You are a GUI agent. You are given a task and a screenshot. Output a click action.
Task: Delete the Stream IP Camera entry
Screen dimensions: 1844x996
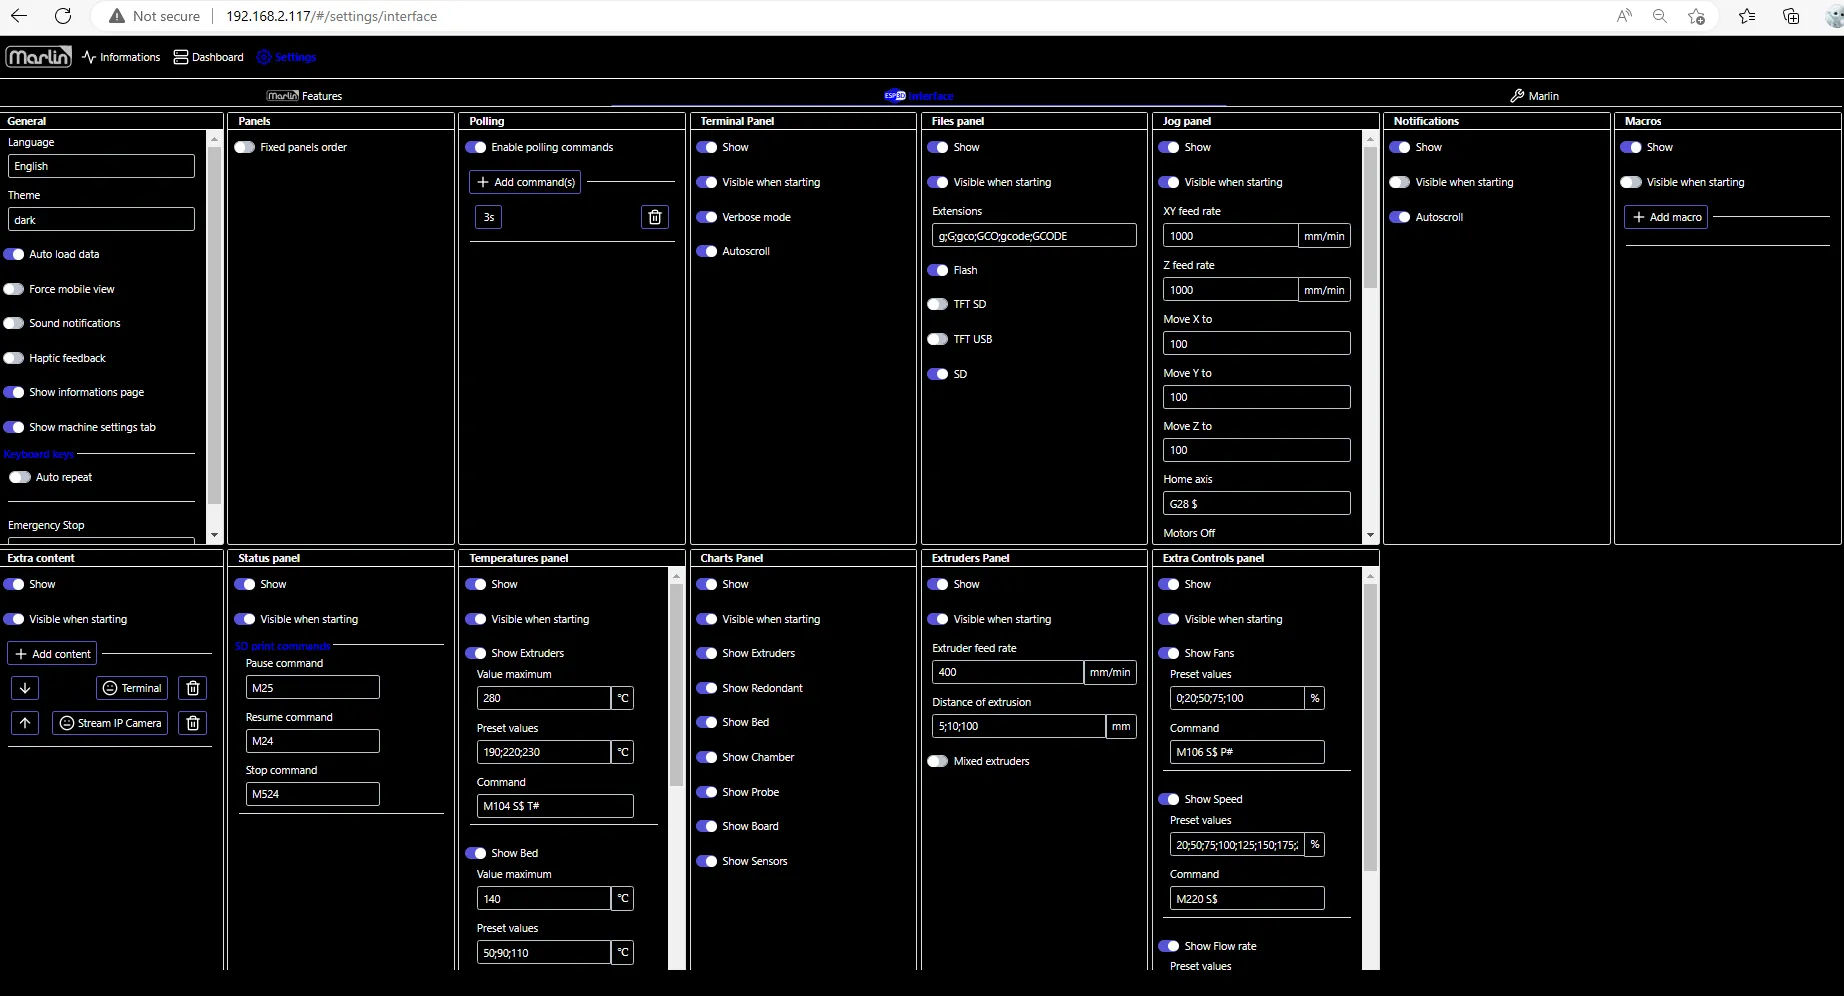[x=193, y=723]
